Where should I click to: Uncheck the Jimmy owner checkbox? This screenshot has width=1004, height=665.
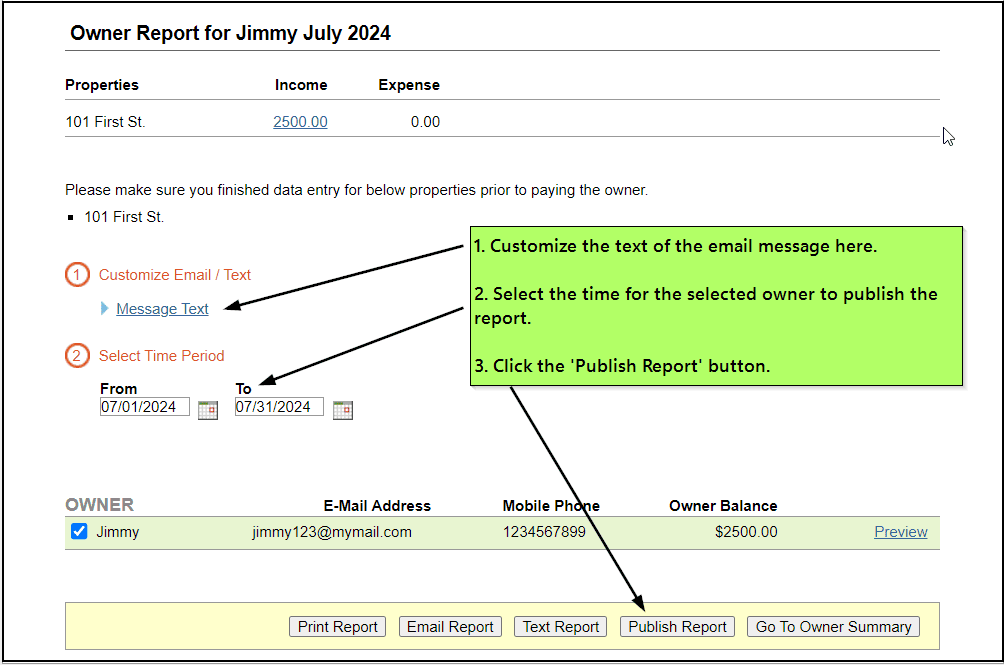79,532
